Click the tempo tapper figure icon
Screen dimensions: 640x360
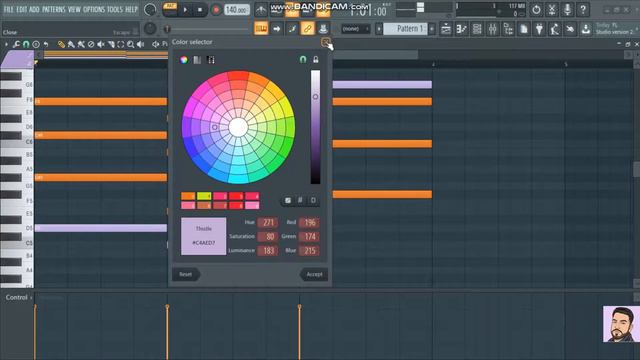click(x=555, y=29)
